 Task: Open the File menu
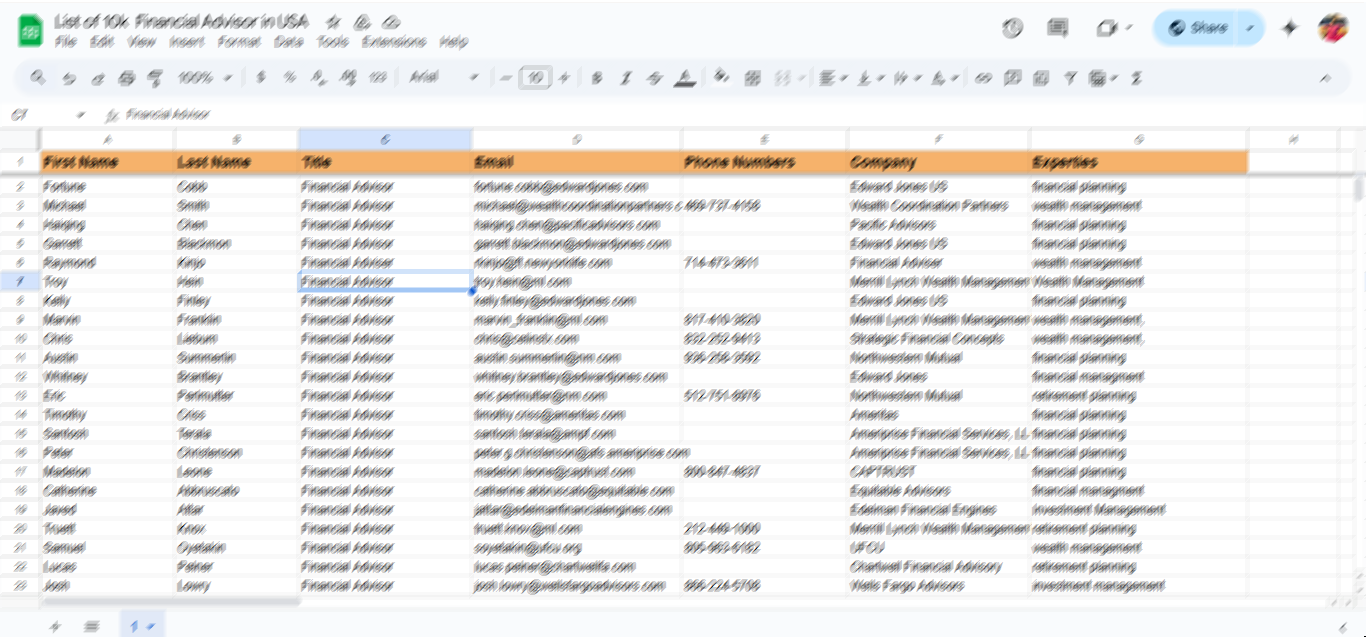tap(66, 42)
